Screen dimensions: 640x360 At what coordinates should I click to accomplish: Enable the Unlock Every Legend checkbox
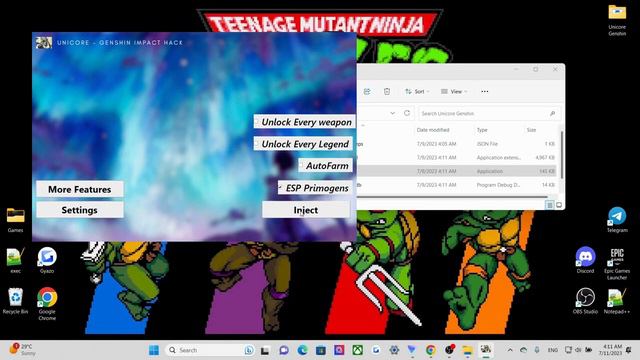tap(257, 144)
